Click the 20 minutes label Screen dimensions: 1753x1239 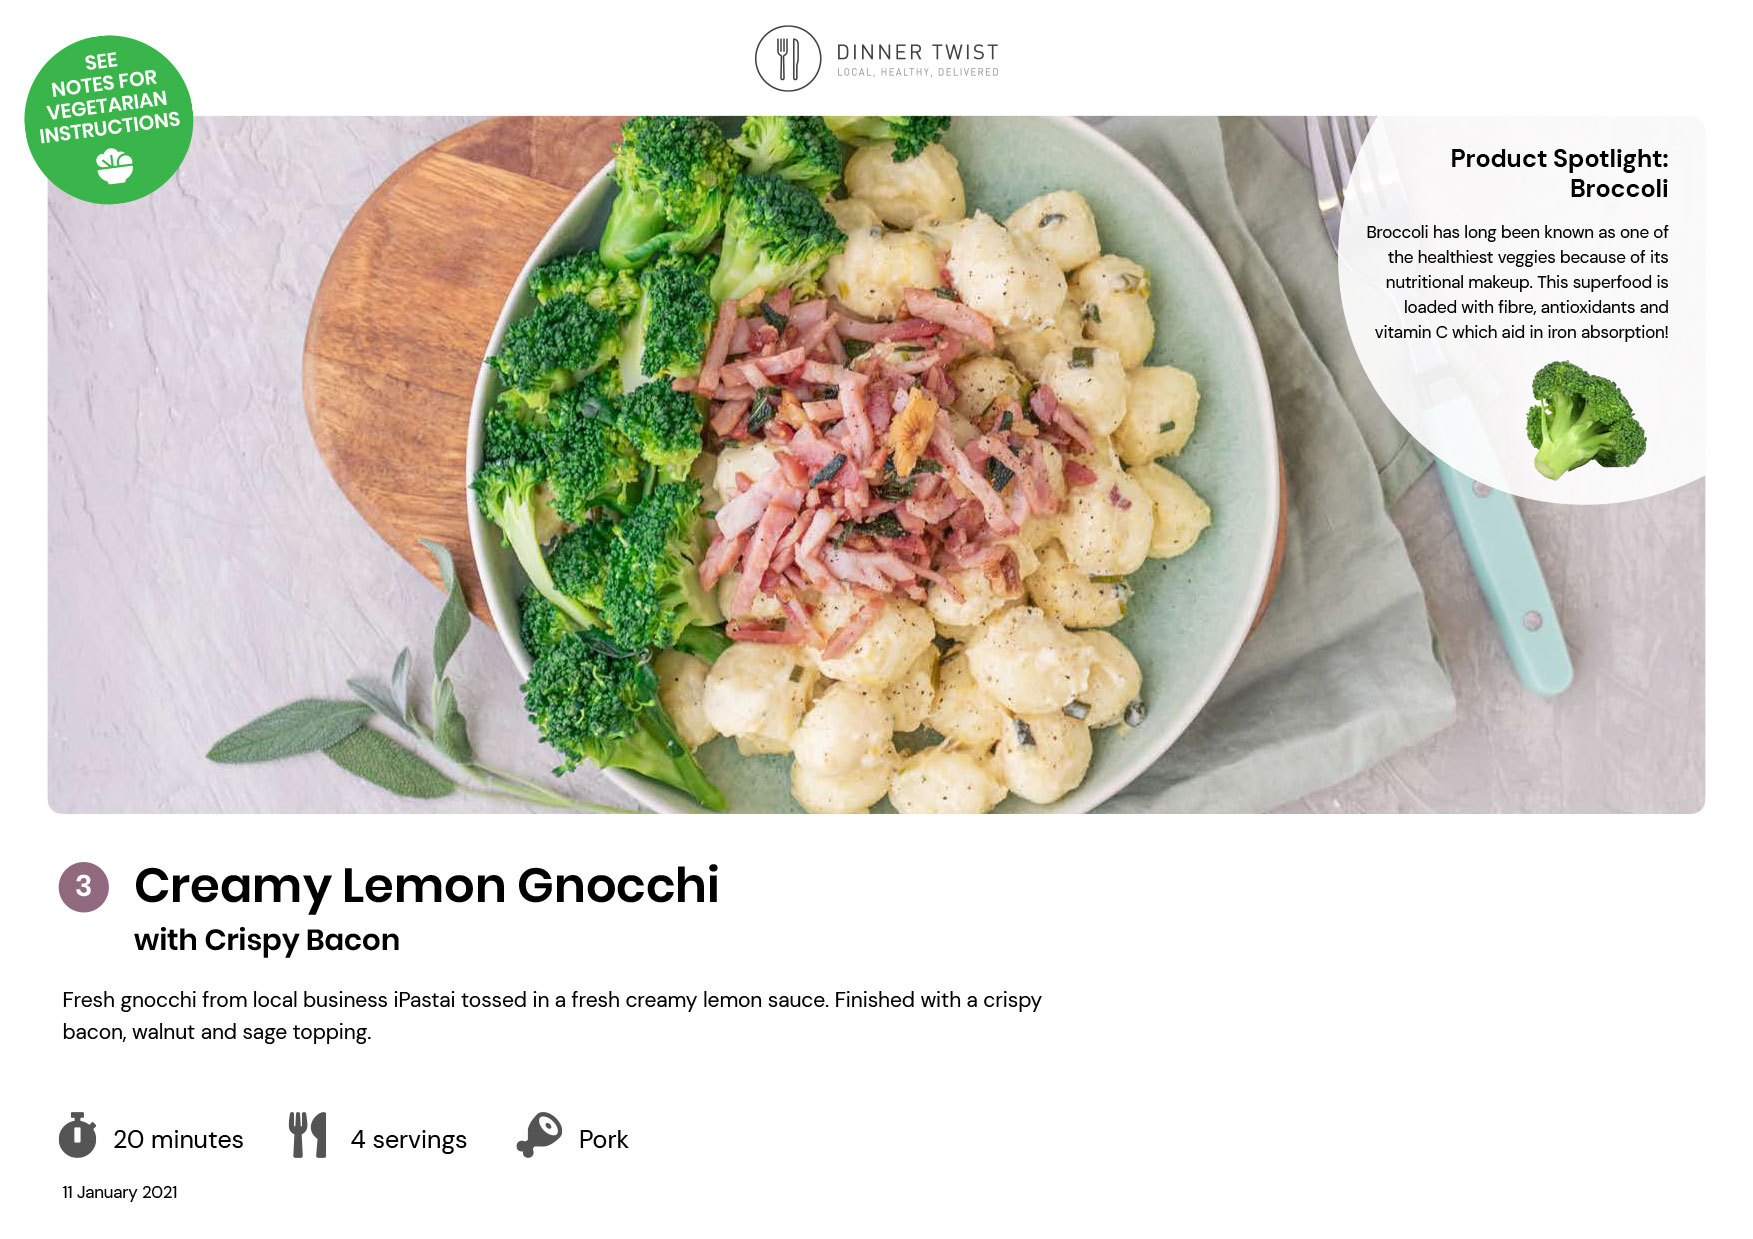[178, 1139]
